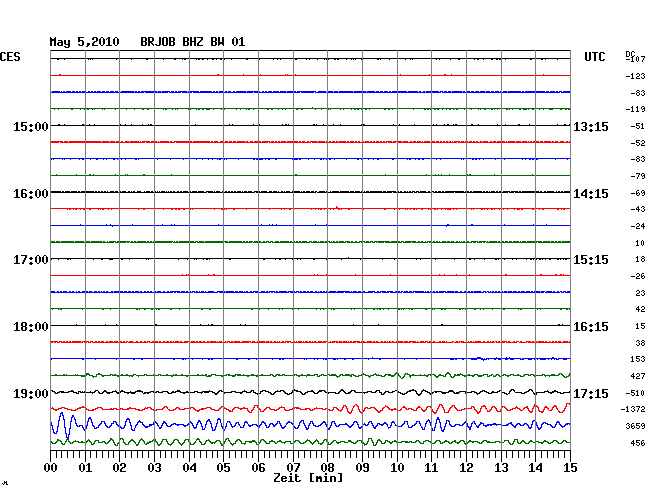This screenshot has height=494, width=650.
Task: Select the DC offset value '-79'
Action: coord(638,176)
